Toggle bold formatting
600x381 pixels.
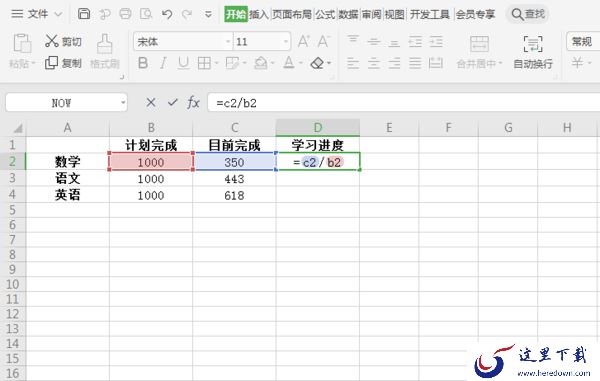click(x=143, y=63)
